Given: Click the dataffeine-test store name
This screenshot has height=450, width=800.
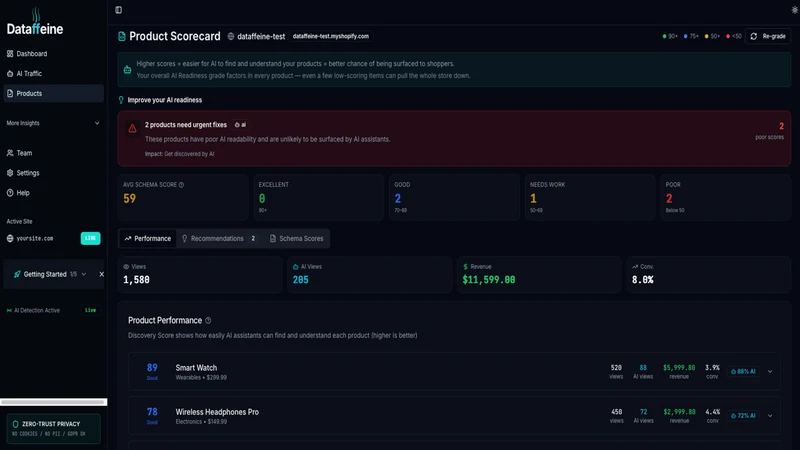Looking at the screenshot, I should pos(261,36).
